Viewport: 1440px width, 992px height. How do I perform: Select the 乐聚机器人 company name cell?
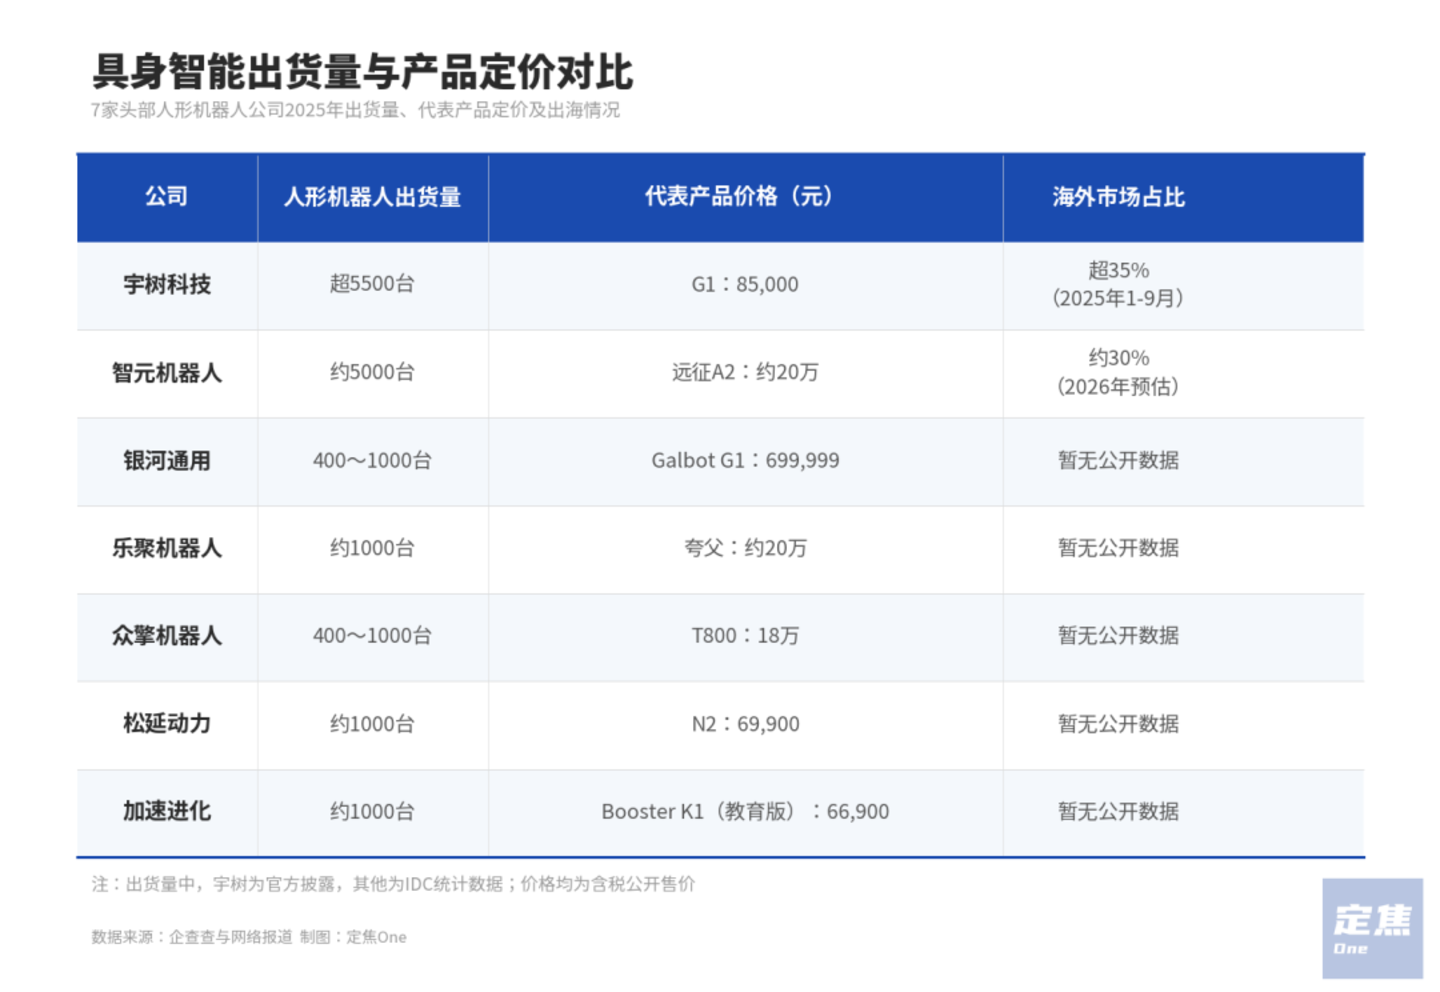[167, 548]
